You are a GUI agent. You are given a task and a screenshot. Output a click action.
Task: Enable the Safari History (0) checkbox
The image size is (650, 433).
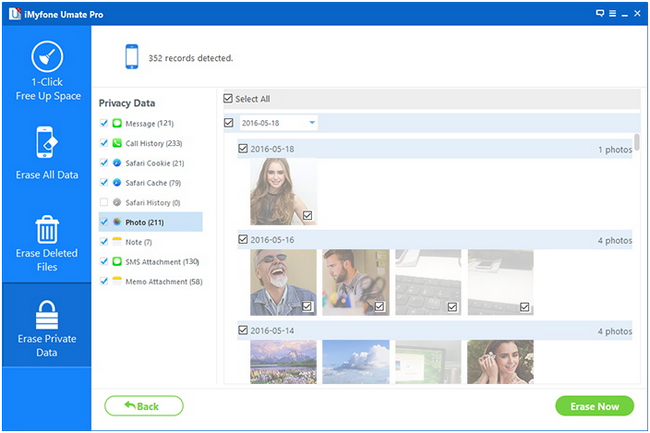click(104, 202)
